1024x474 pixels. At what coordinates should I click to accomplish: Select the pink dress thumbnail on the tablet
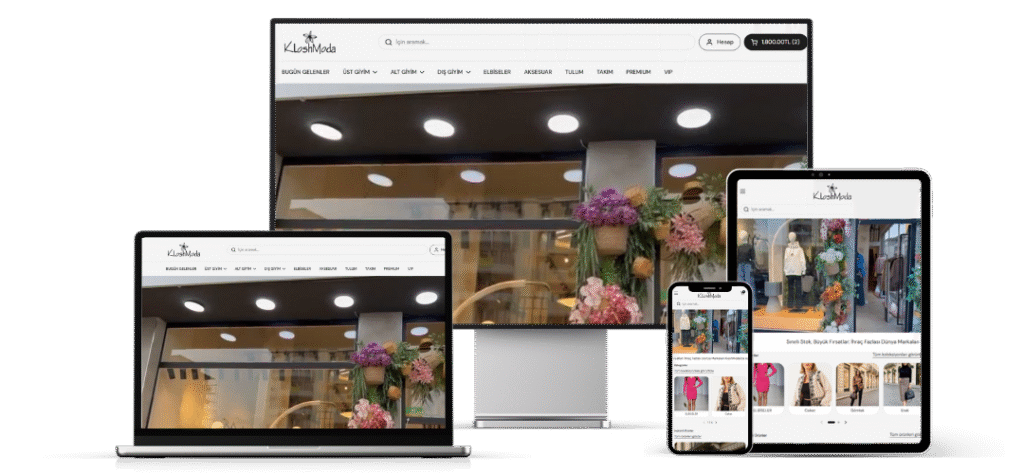pyautogui.click(x=762, y=384)
